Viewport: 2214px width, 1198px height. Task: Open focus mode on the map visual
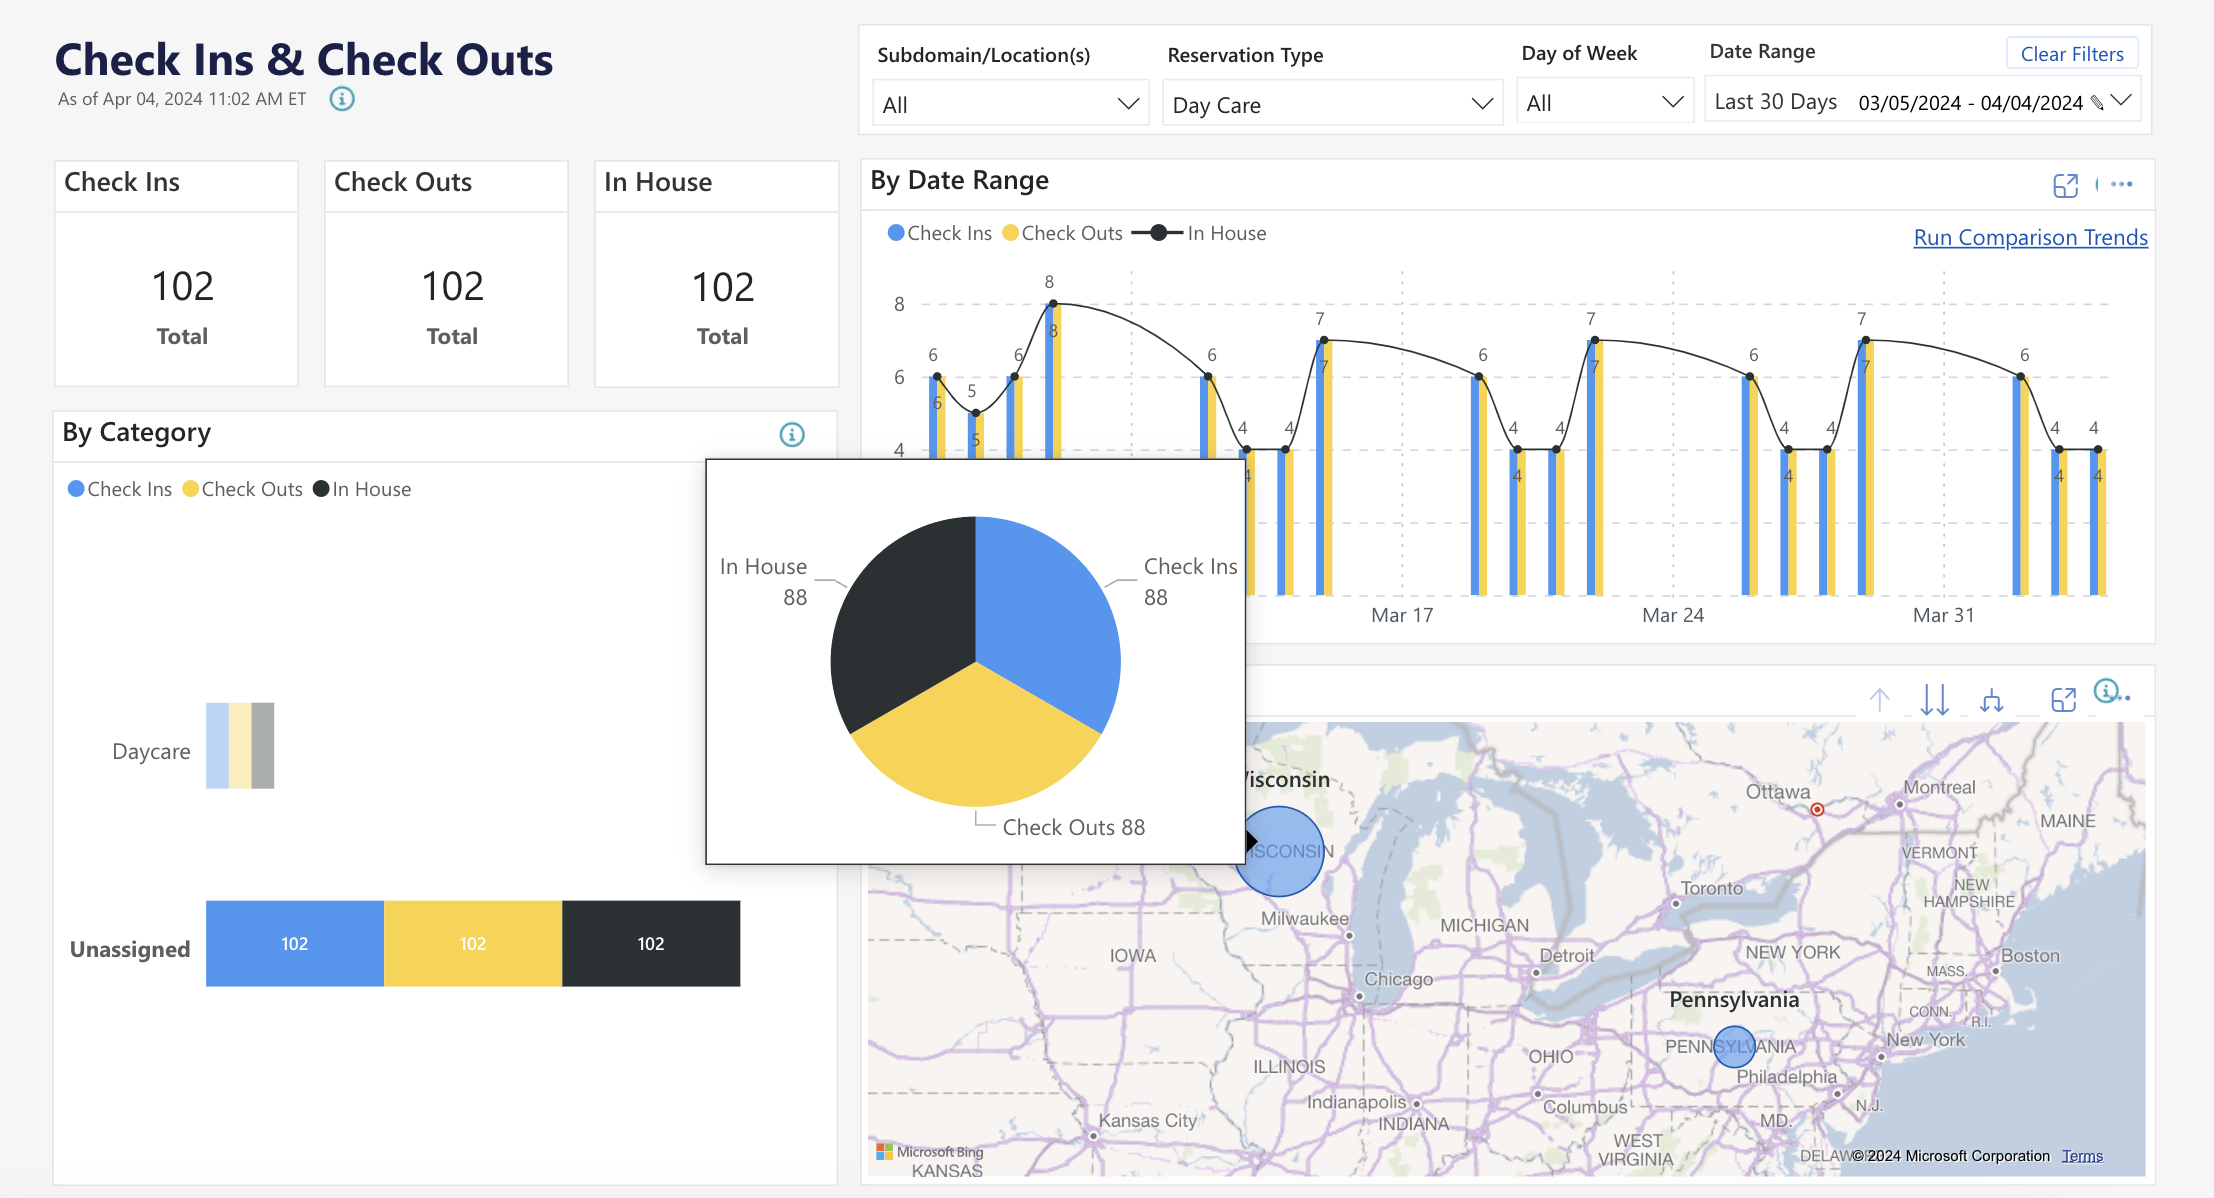(2065, 700)
